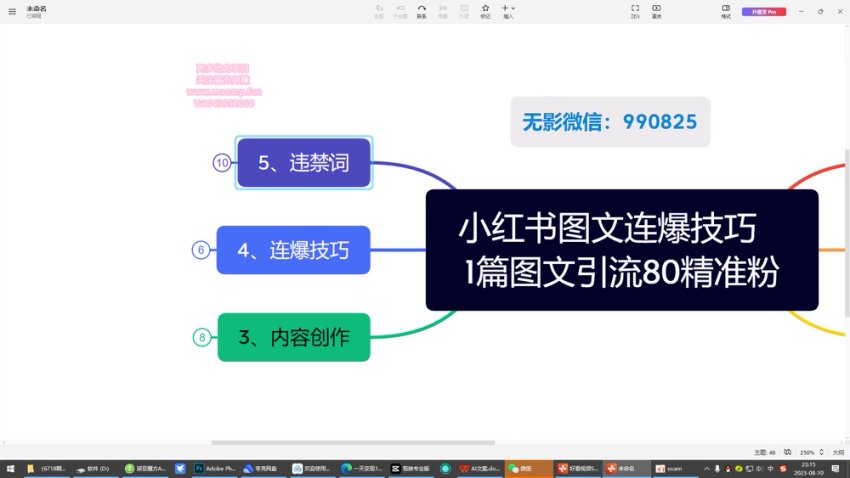Screen dimensions: 850x478
Task: Expand branch count 10 beside 5、违禁词
Action: coord(222,163)
